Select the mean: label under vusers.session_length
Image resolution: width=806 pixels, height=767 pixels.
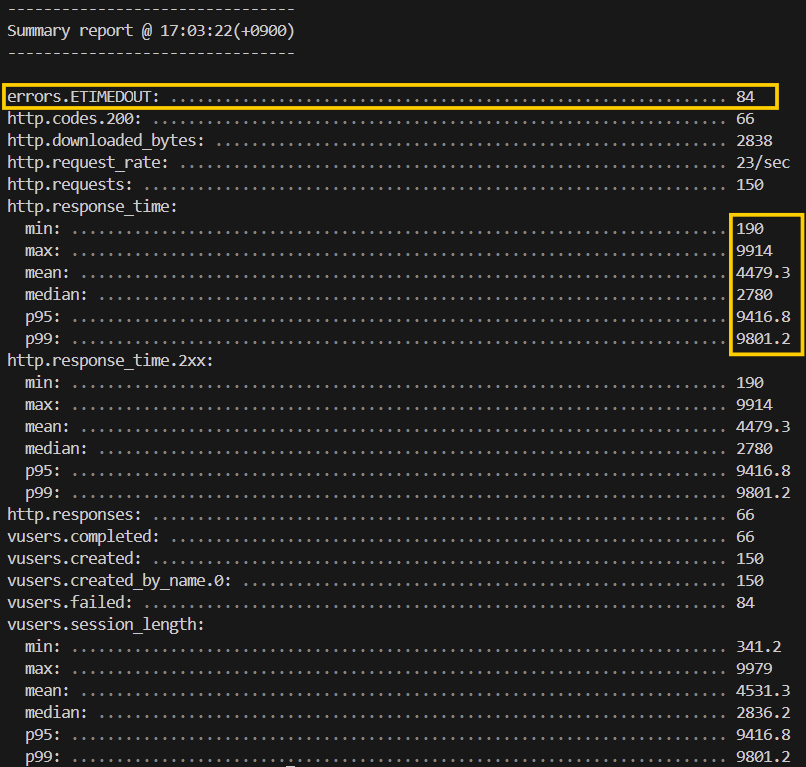(47, 691)
